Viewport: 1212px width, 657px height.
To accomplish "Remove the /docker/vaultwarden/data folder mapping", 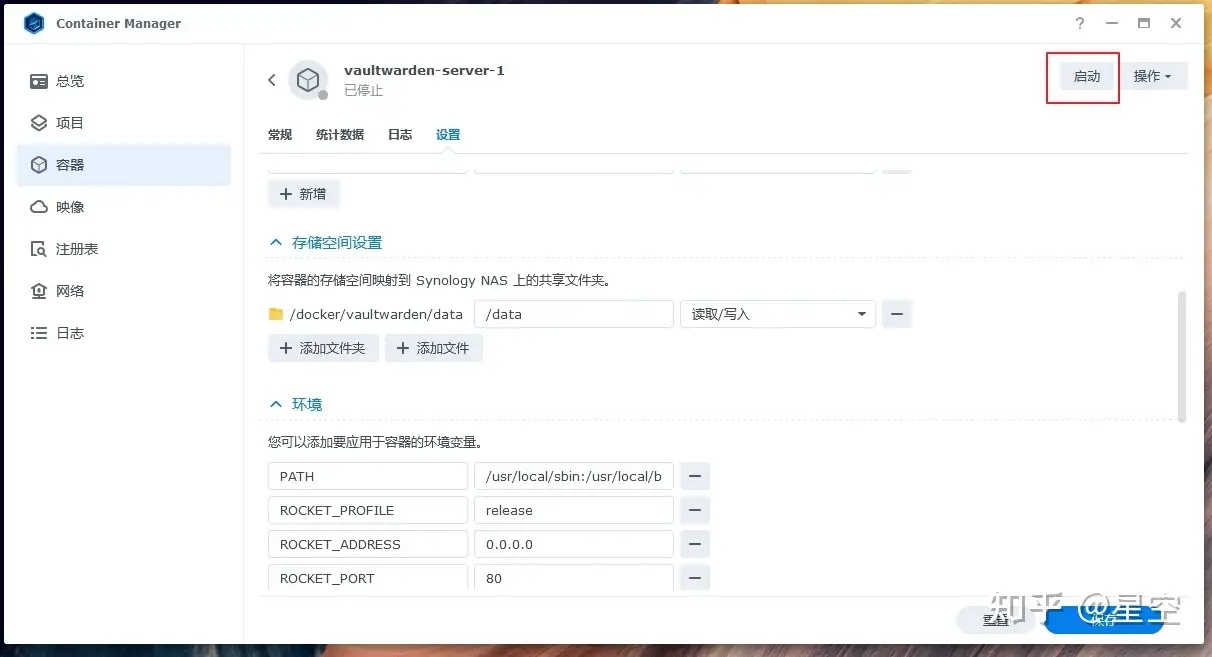I will [x=897, y=314].
